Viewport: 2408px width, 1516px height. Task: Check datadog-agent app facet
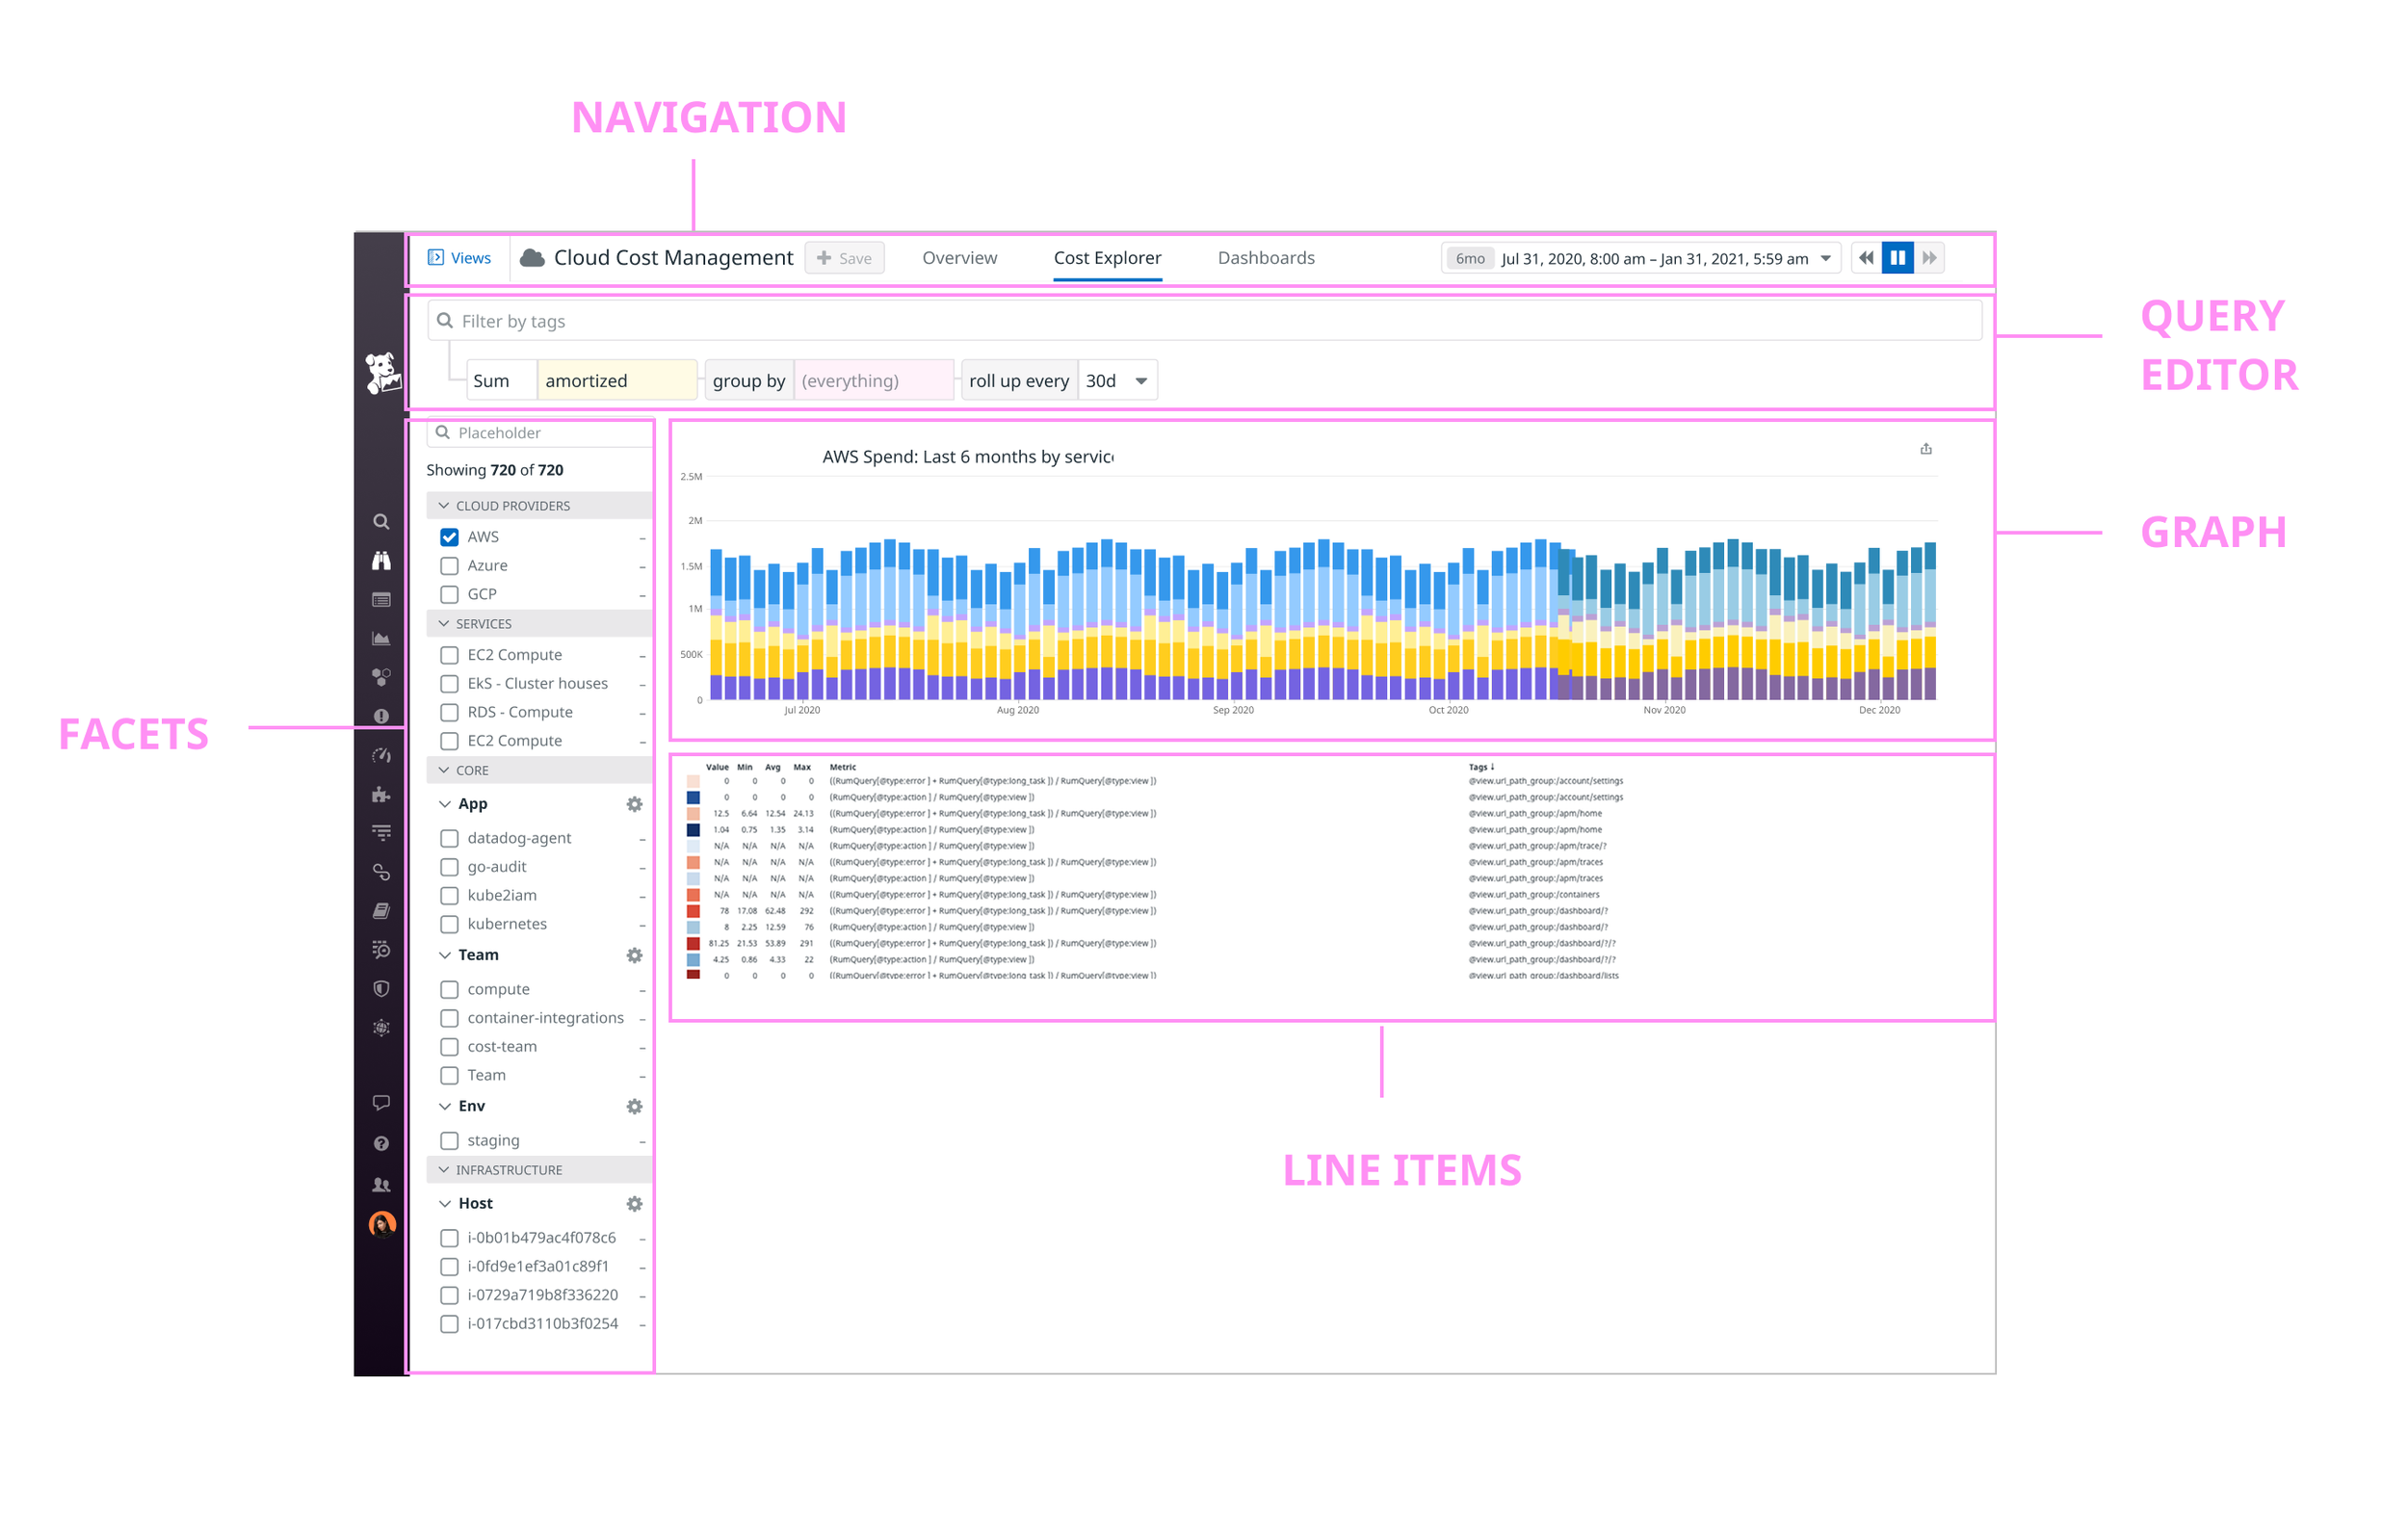(450, 838)
